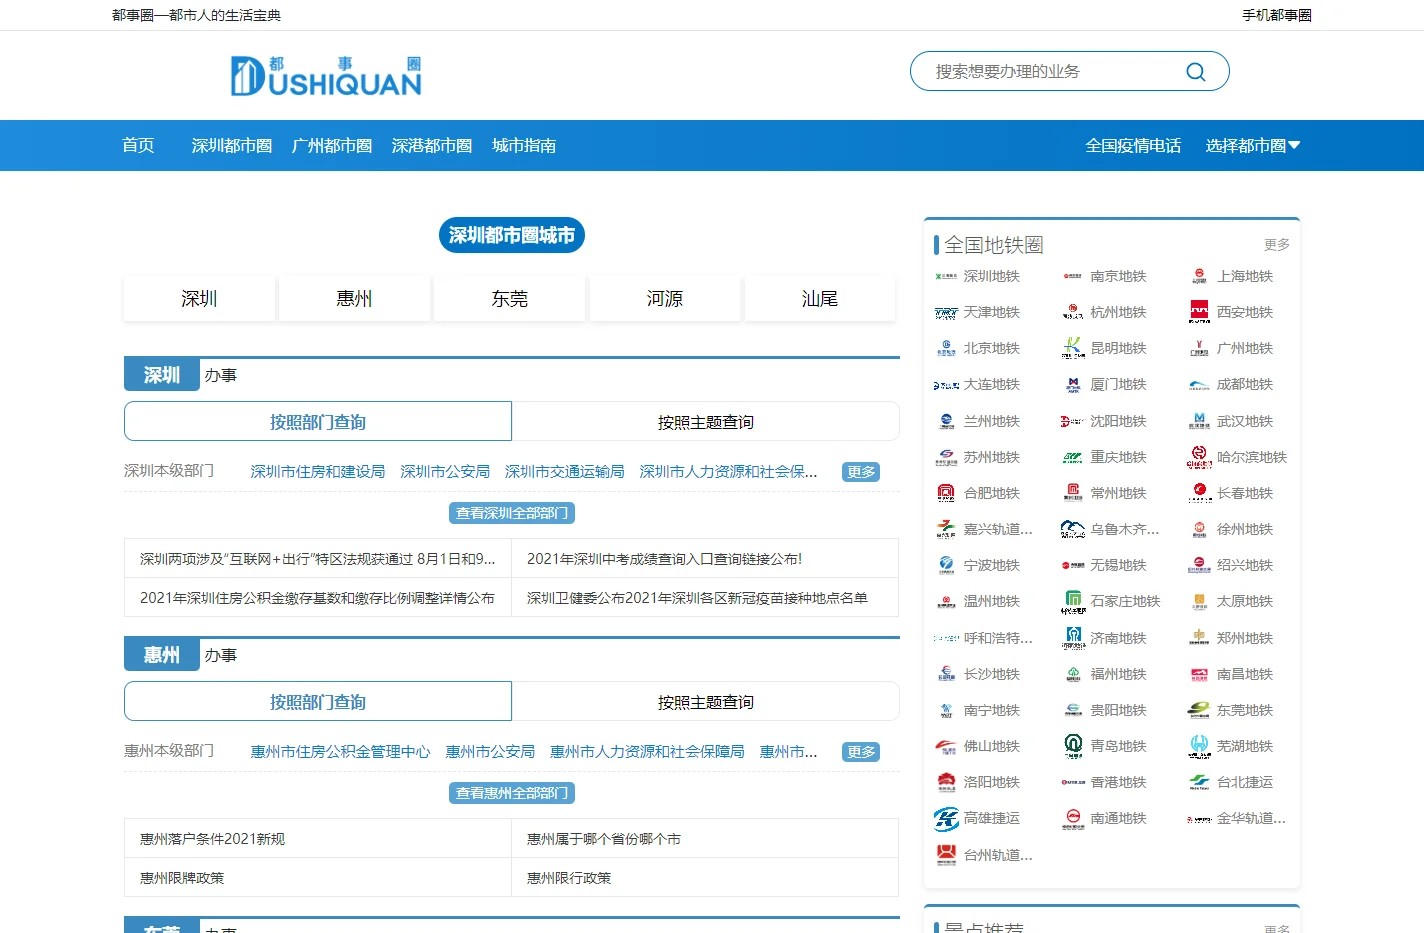
Task: Select 按照主题查询 tab under 深圳
Action: pos(706,422)
